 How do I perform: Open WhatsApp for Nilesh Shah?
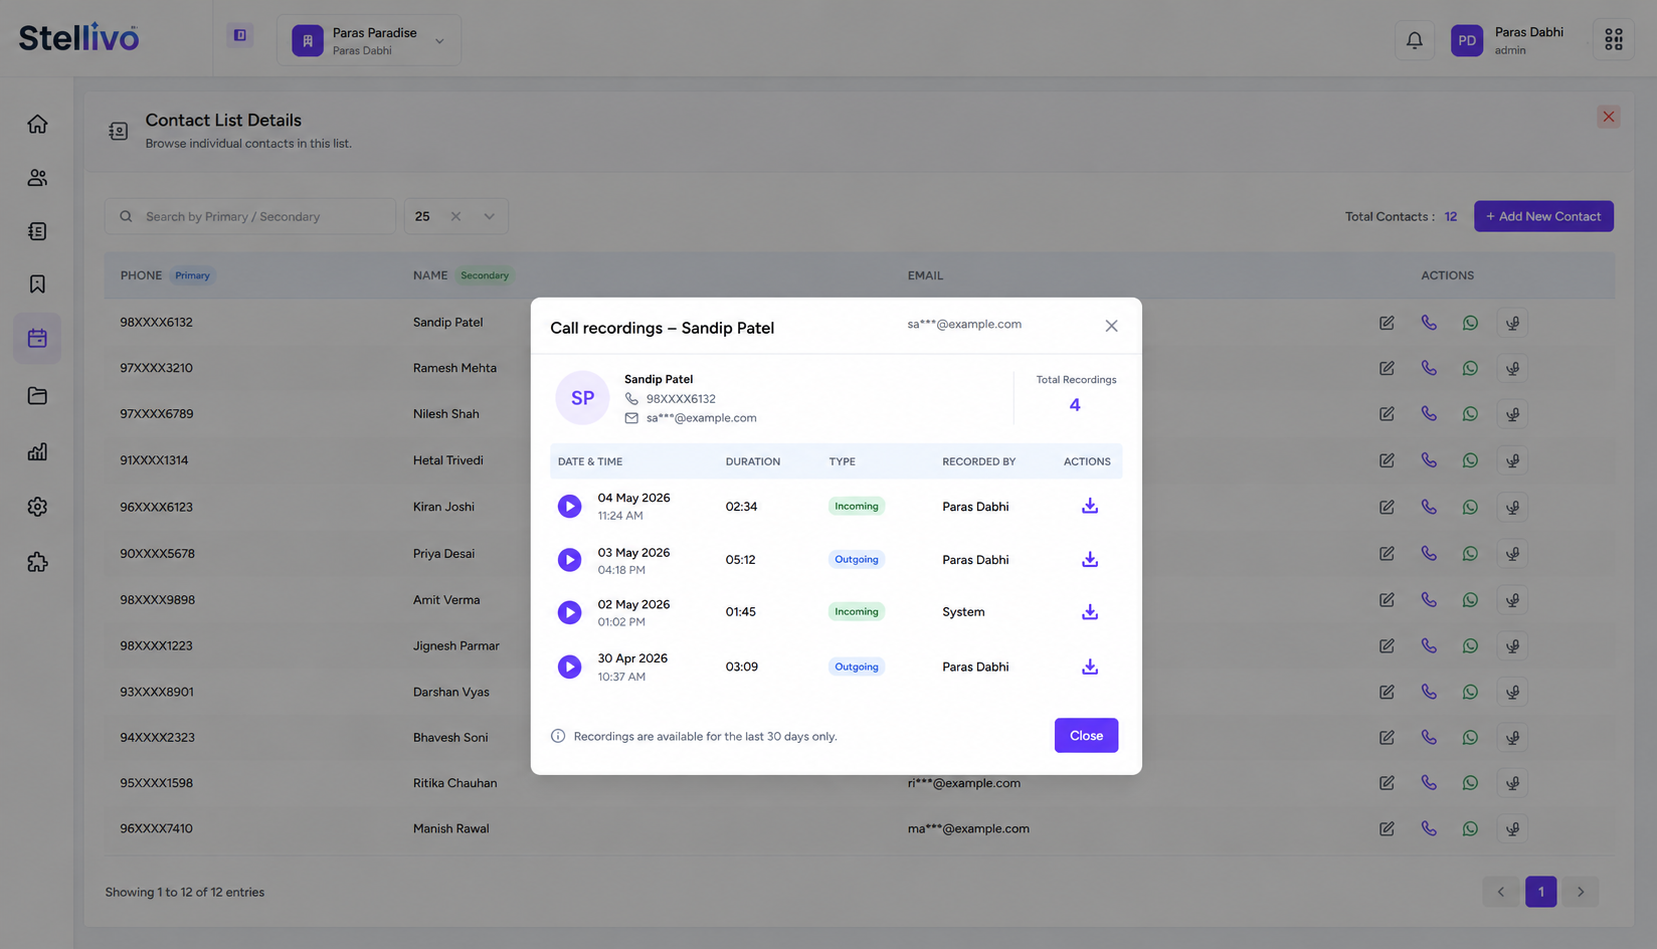tap(1470, 414)
